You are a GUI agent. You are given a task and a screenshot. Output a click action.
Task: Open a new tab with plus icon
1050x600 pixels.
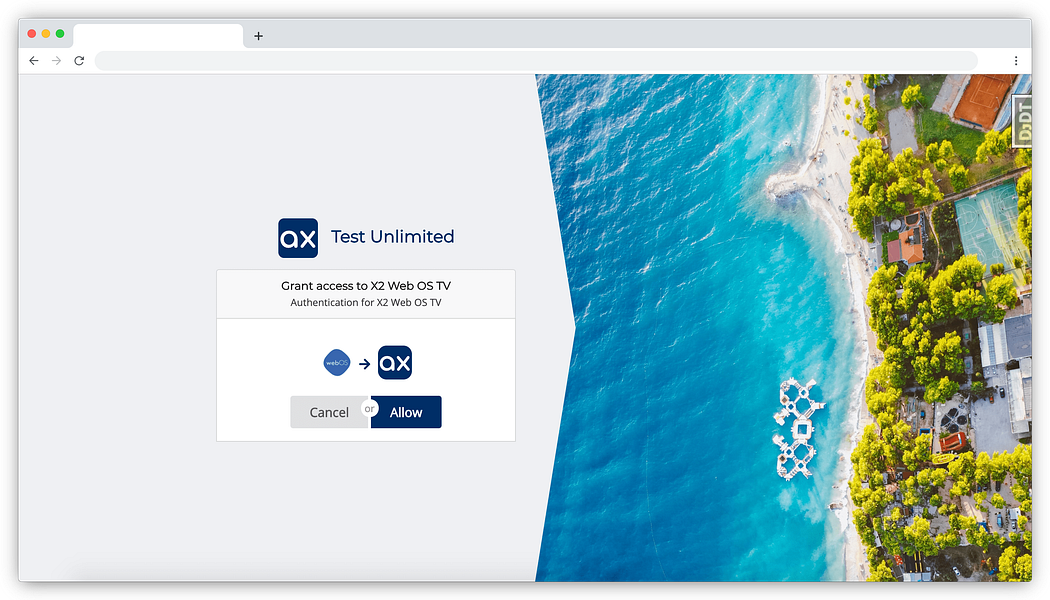[x=258, y=36]
